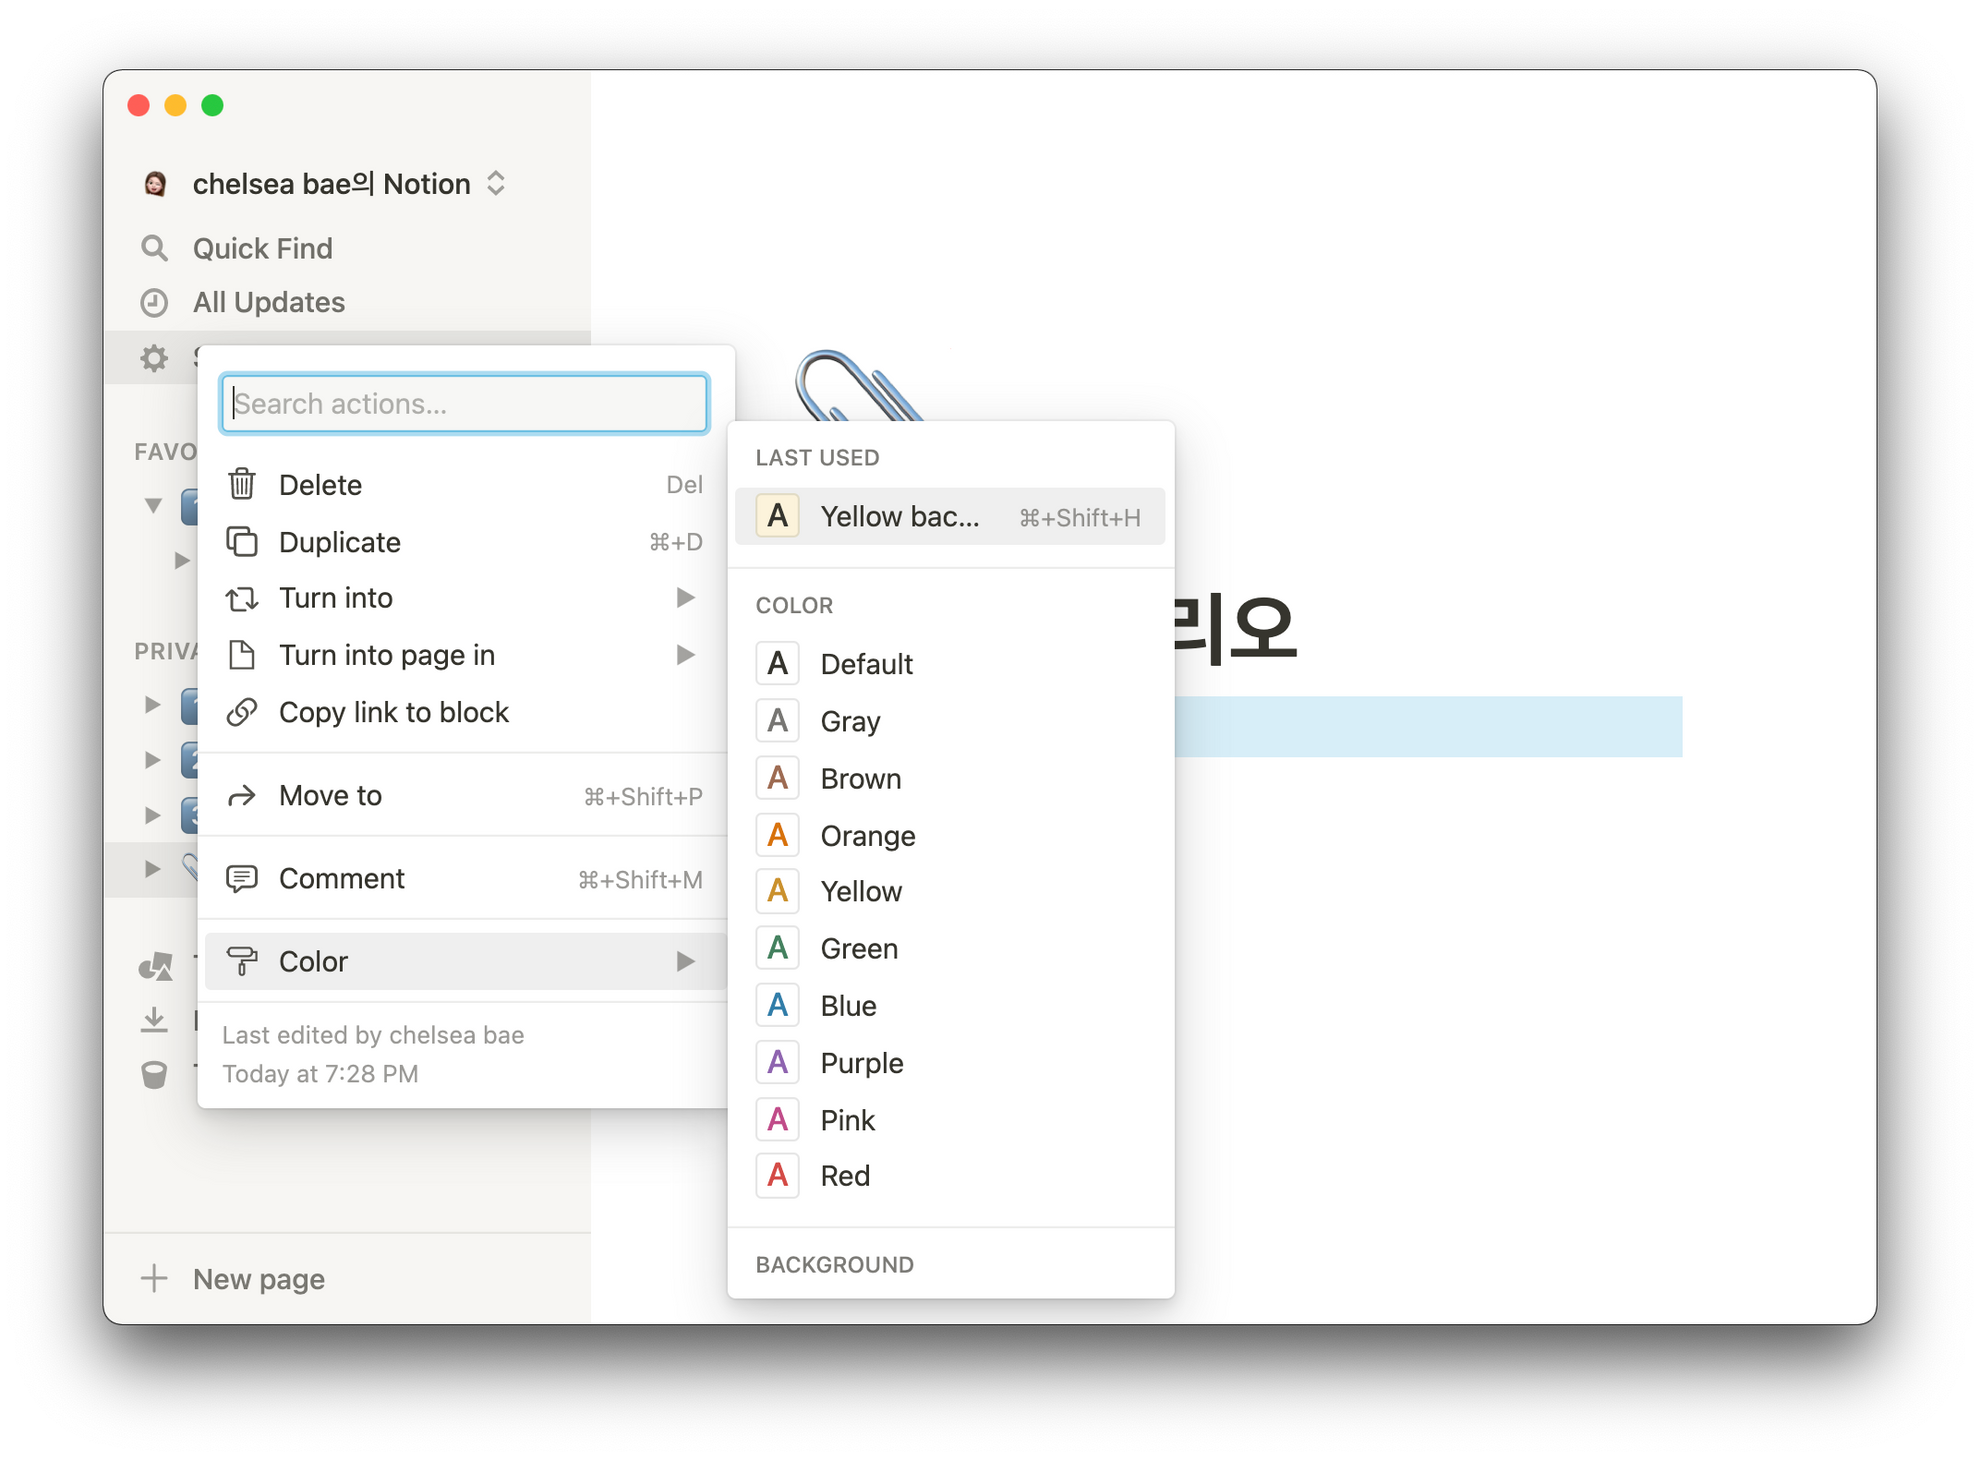This screenshot has width=1980, height=1461.
Task: Click the plus icon beside New page
Action: 154,1278
